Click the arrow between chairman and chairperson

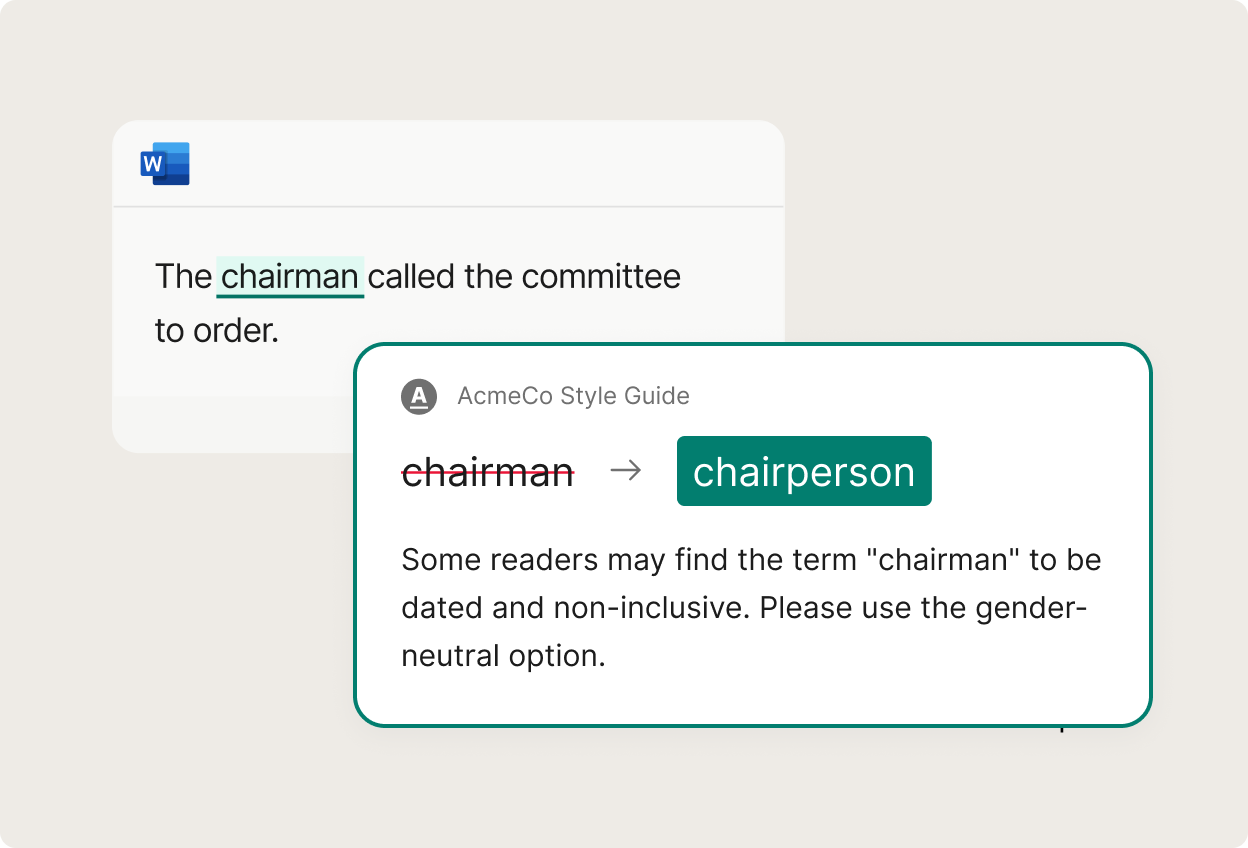tap(626, 471)
